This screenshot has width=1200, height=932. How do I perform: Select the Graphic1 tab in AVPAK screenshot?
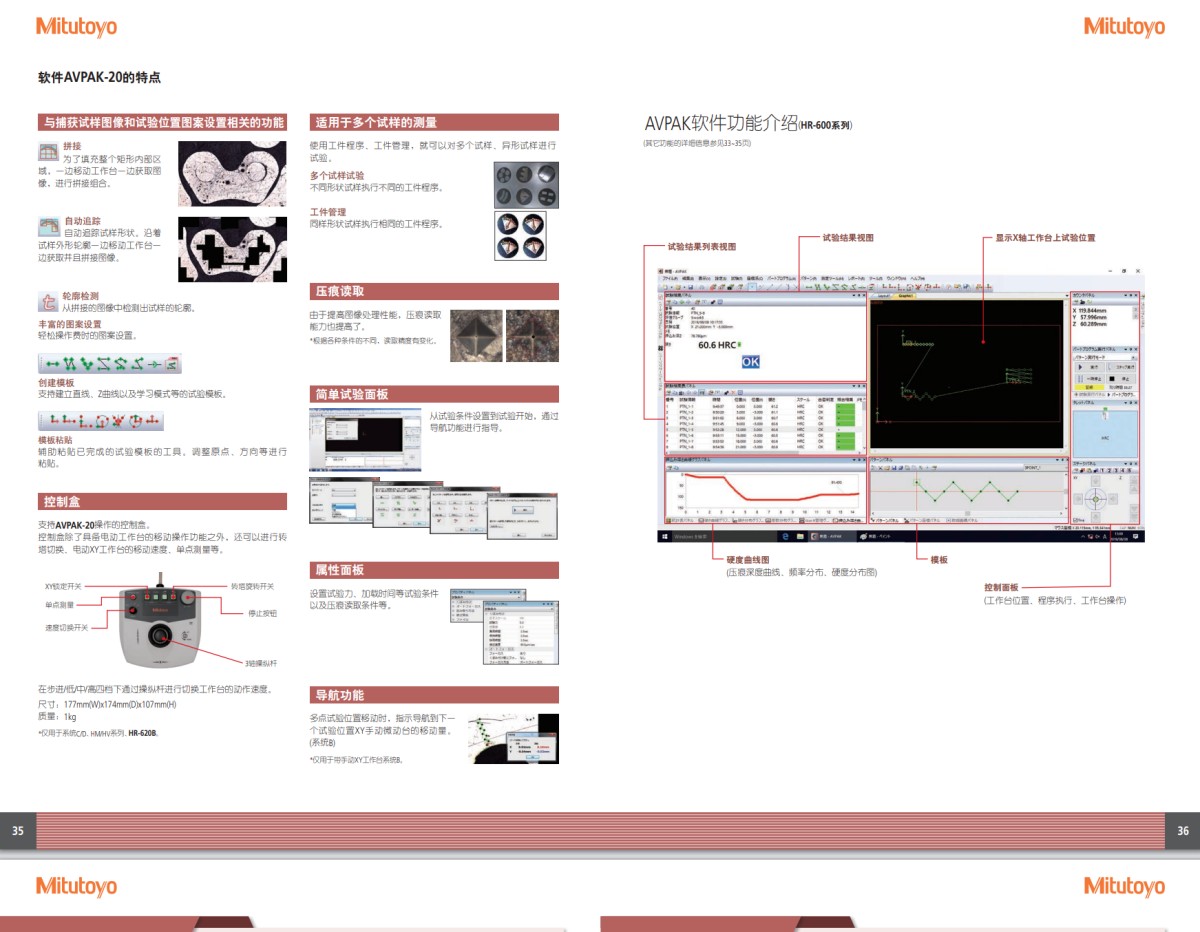[x=905, y=296]
